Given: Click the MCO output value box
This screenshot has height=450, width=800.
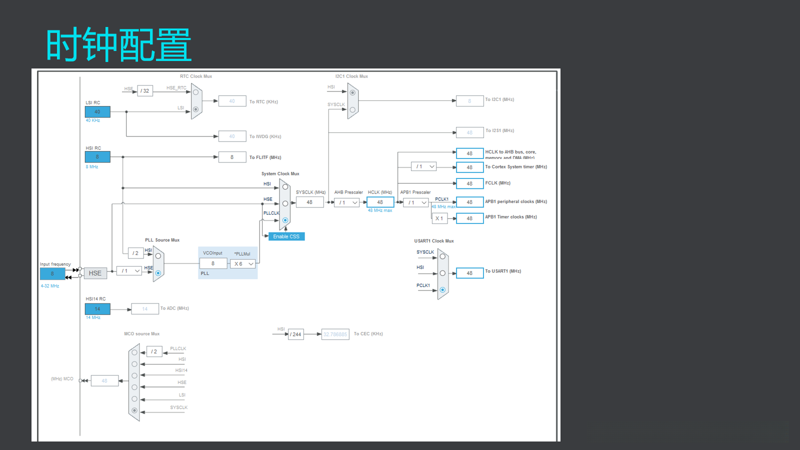Looking at the screenshot, I should (x=105, y=381).
